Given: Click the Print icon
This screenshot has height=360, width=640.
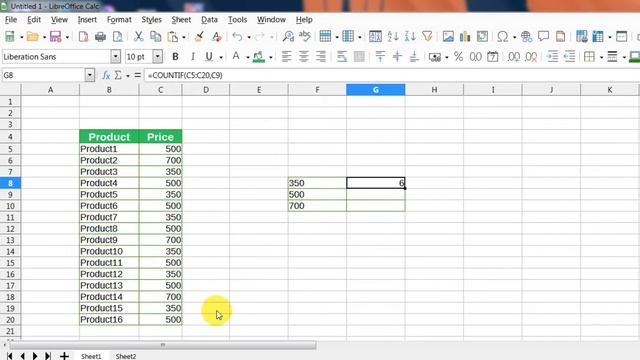Looking at the screenshot, I should pos(100,37).
